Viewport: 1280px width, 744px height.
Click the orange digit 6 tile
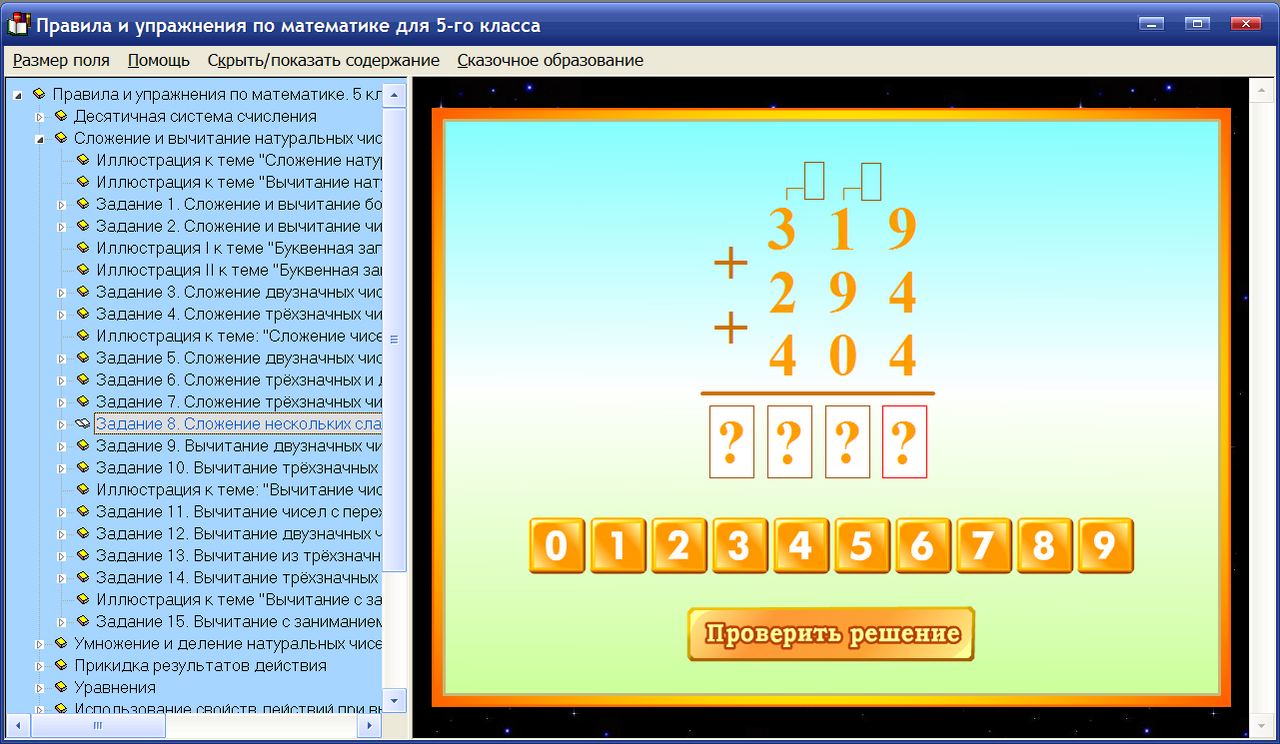tap(924, 546)
